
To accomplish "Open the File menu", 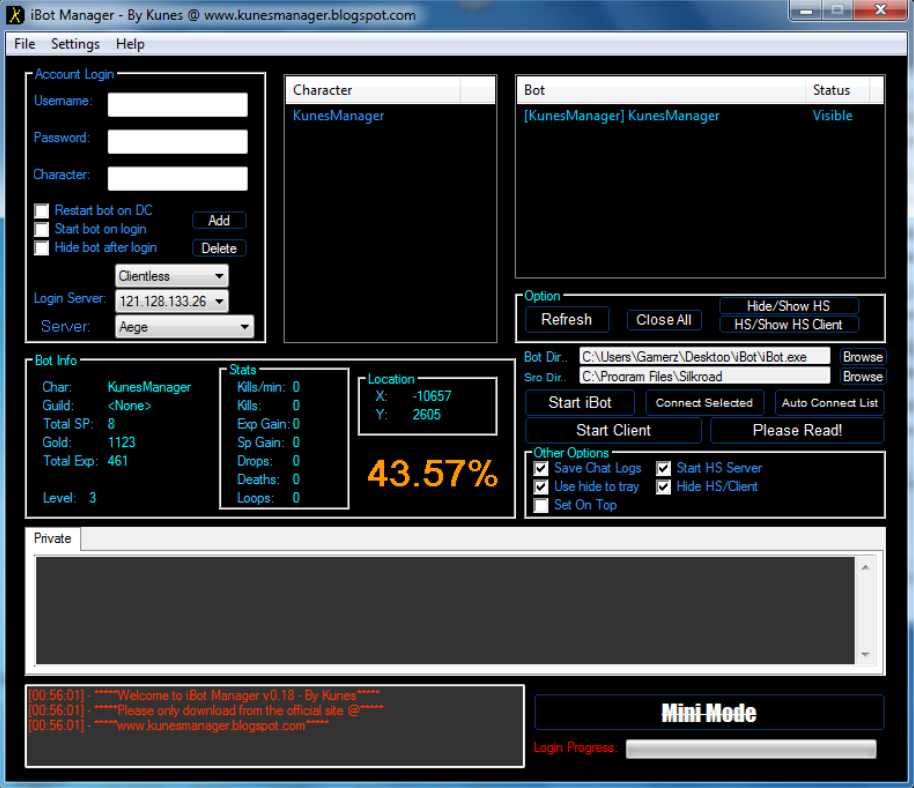I will tap(25, 44).
